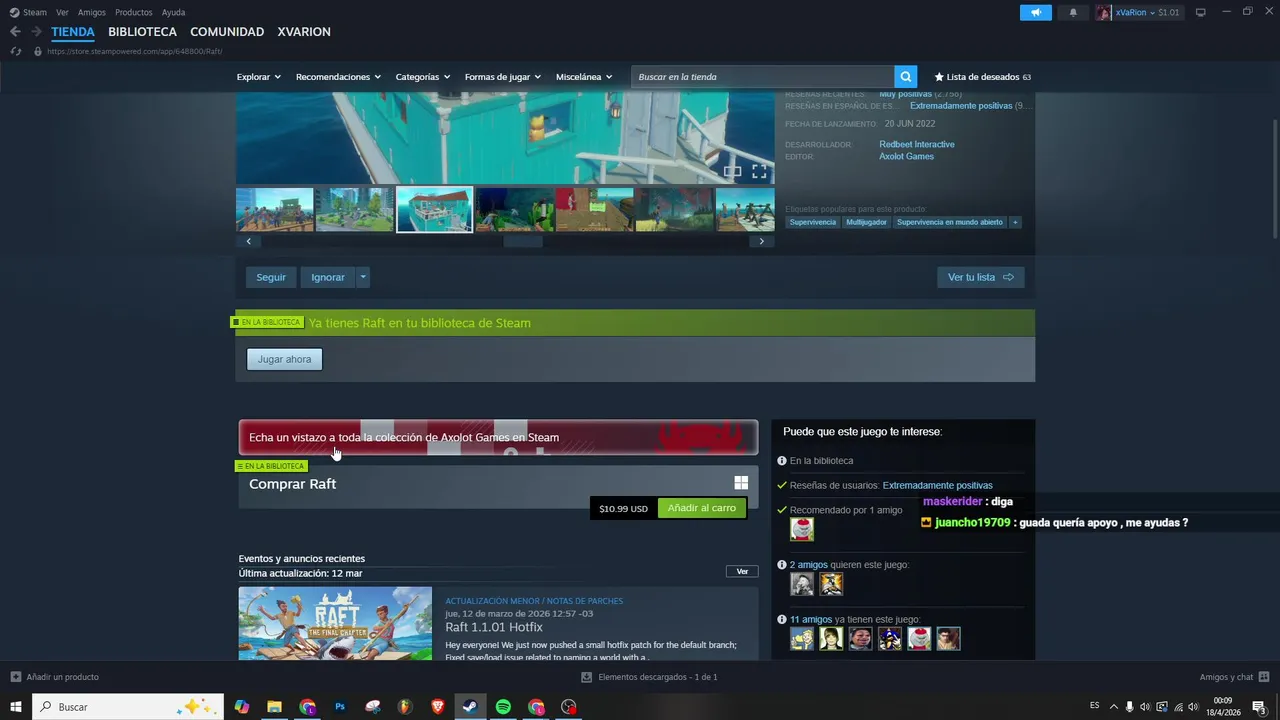
Task: Click the Ver button for recent events
Action: [x=742, y=572]
